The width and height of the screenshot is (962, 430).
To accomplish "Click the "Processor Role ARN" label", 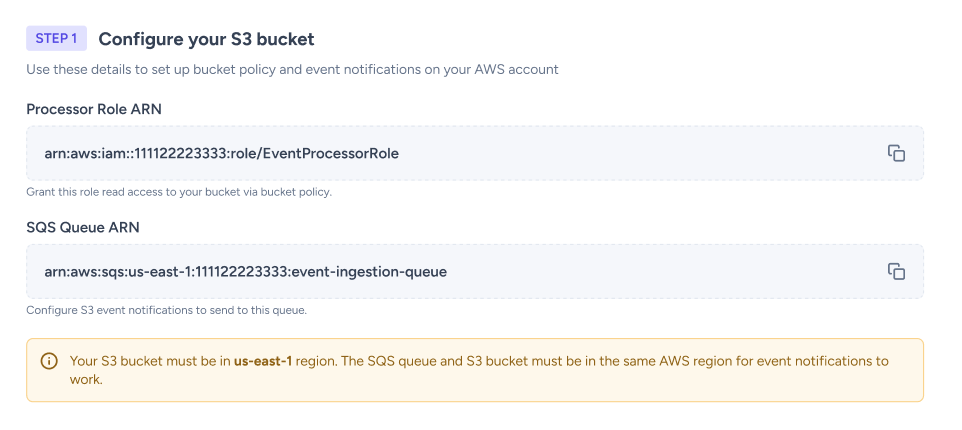I will (x=93, y=109).
